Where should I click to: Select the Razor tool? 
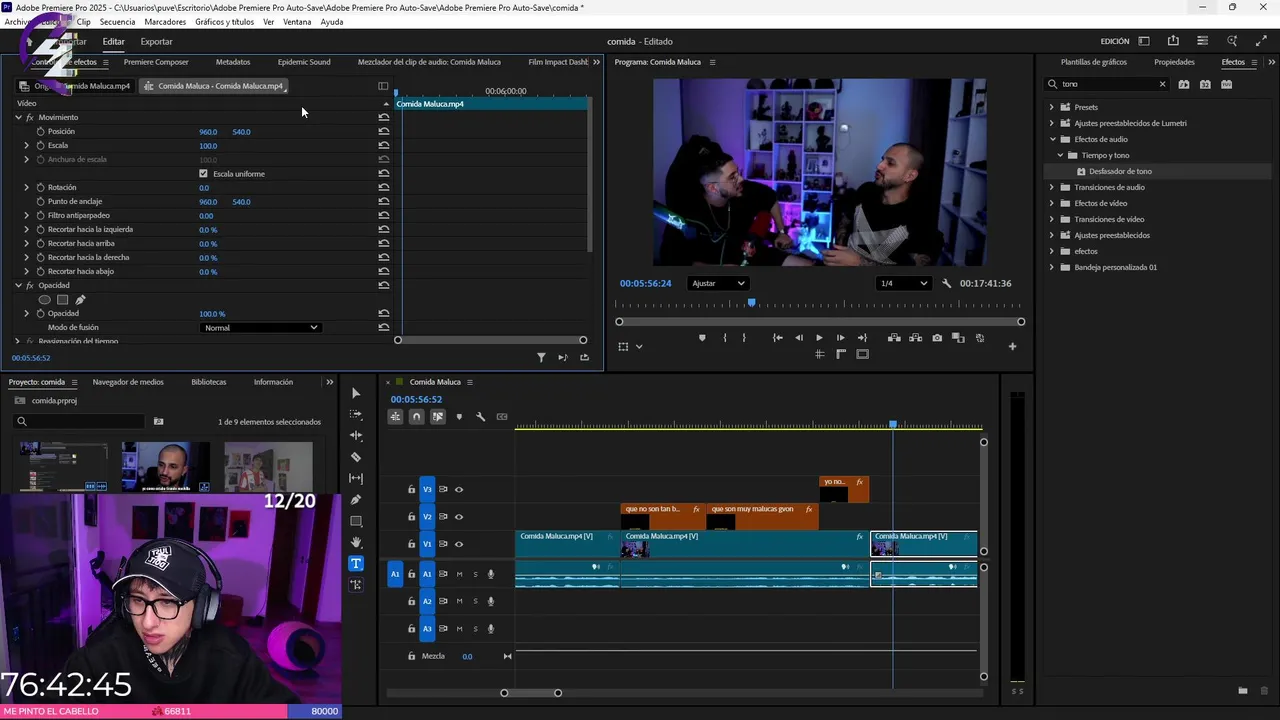356,457
